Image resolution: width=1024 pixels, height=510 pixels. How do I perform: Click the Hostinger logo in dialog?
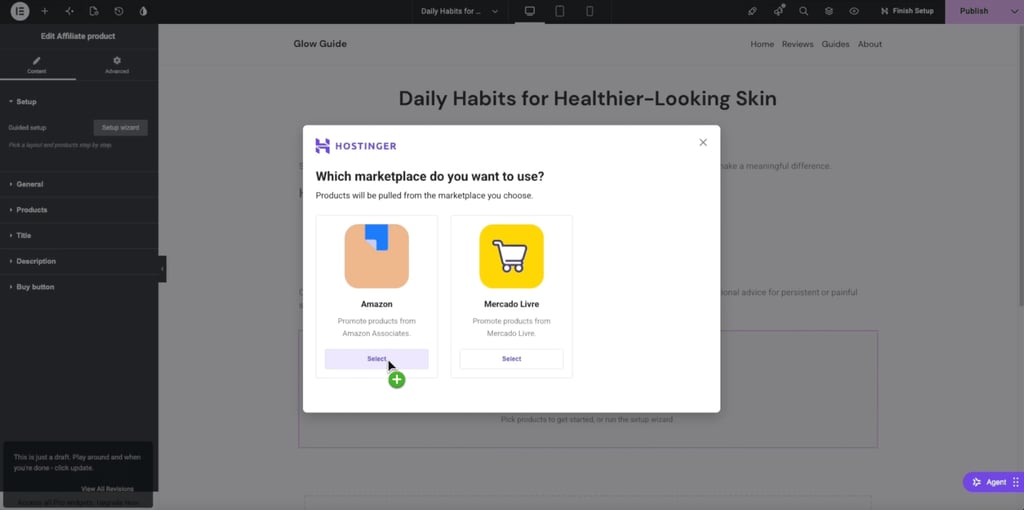pyautogui.click(x=356, y=146)
